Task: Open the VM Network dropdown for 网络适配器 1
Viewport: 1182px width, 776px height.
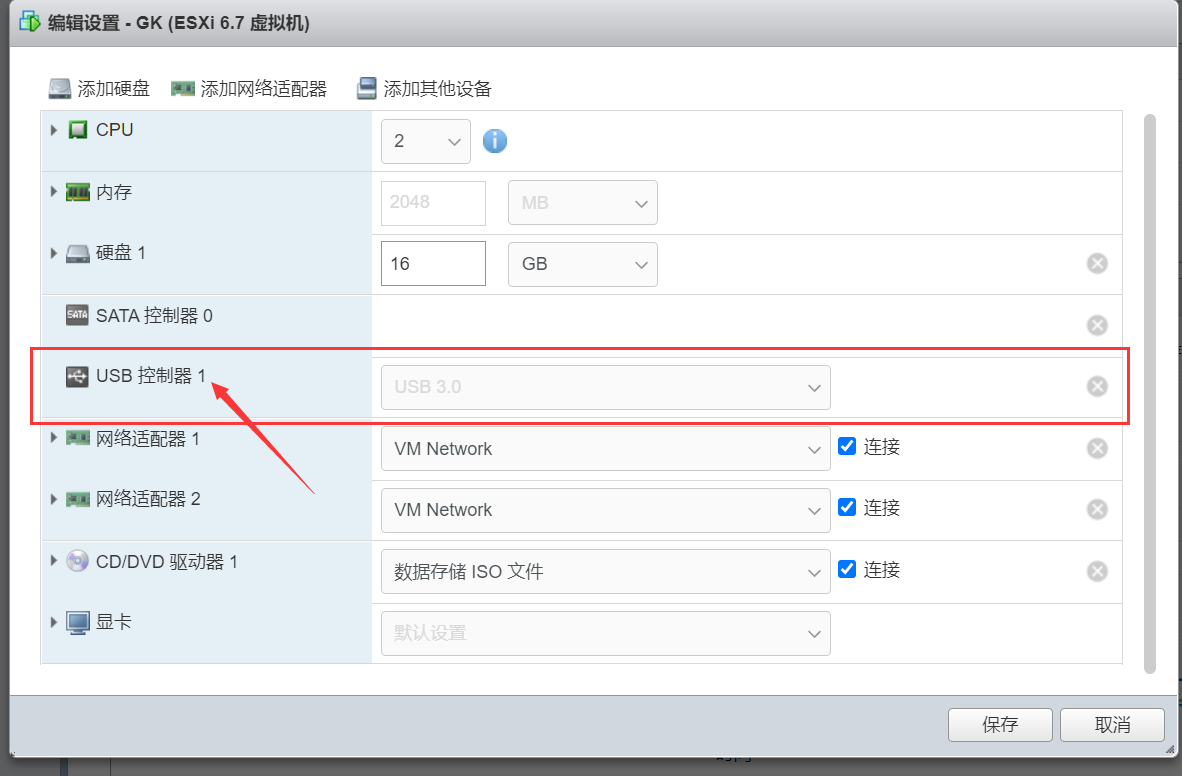Action: point(605,448)
